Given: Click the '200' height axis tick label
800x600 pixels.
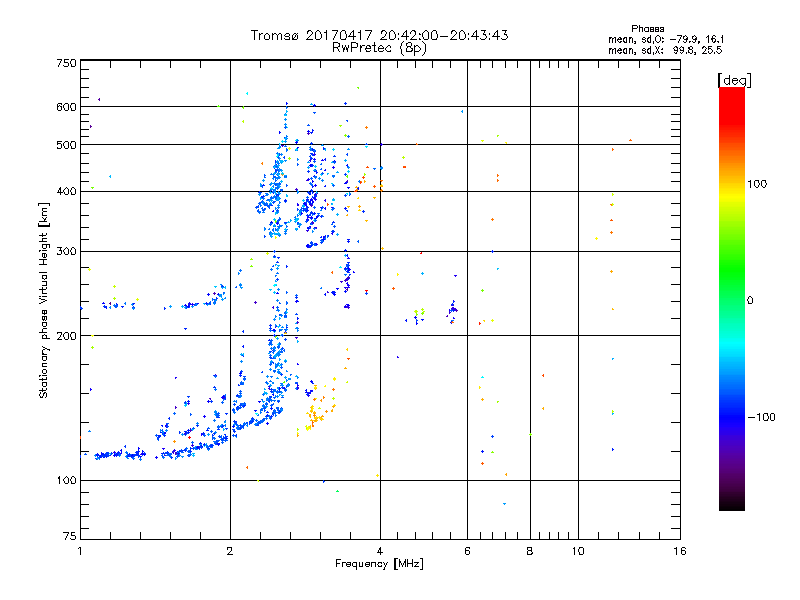Looking at the screenshot, I should click(66, 336).
